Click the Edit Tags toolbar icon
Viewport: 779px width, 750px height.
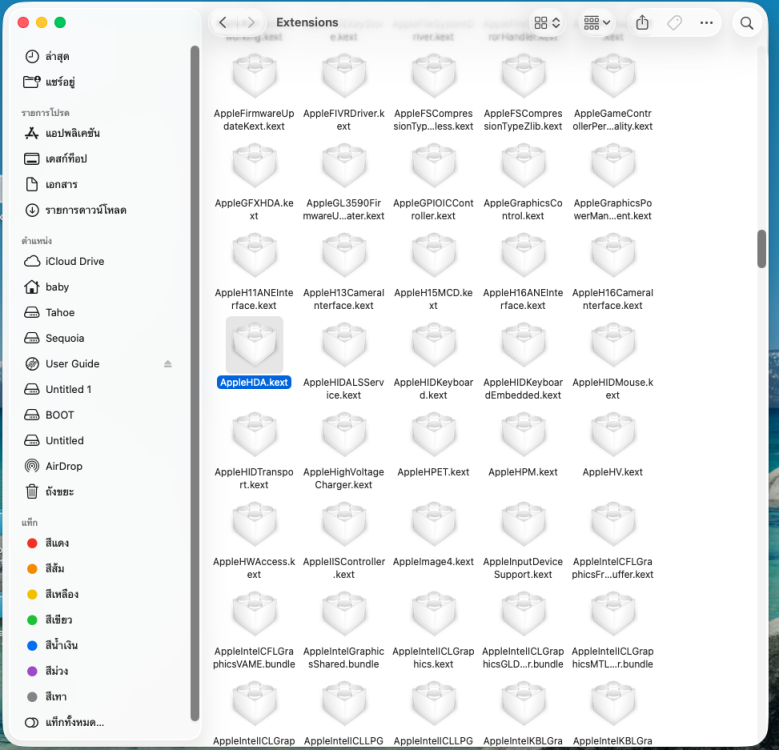pyautogui.click(x=674, y=22)
